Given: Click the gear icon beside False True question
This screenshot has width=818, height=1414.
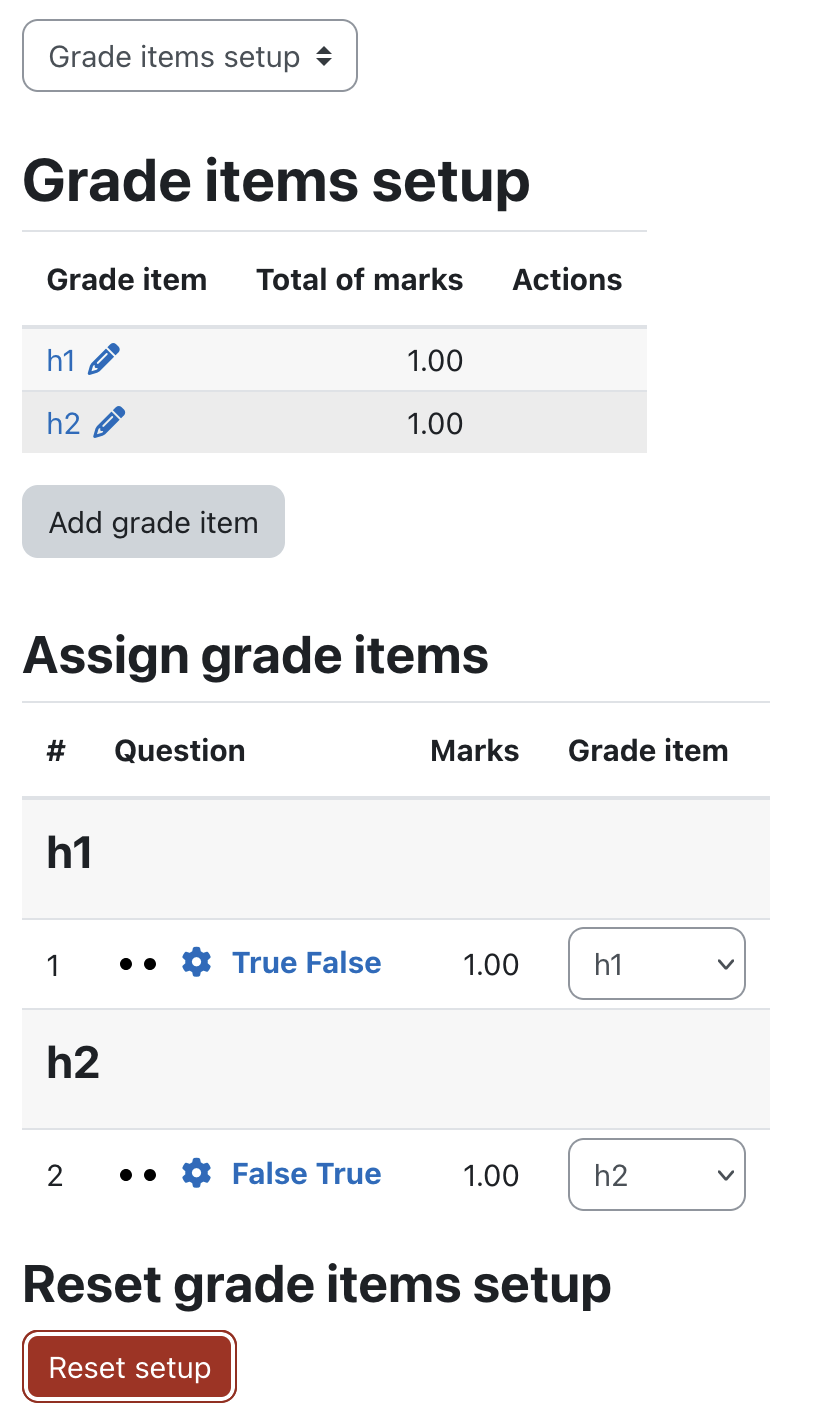Looking at the screenshot, I should (x=197, y=1173).
